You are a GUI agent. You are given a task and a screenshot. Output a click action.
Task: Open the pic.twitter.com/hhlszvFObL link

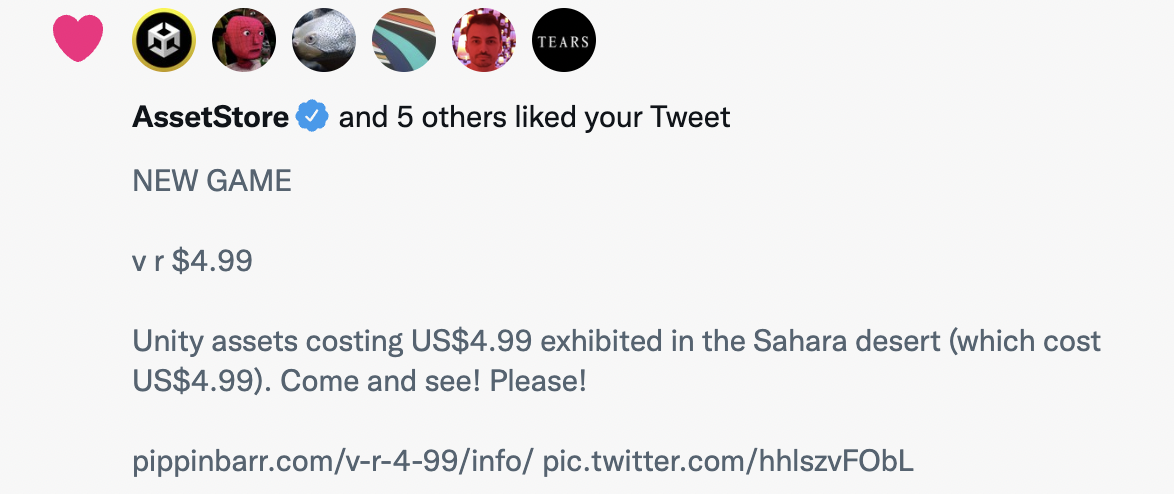729,461
